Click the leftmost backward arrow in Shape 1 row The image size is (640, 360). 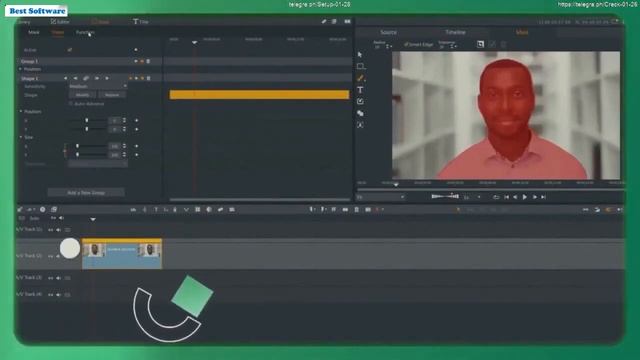pos(65,78)
